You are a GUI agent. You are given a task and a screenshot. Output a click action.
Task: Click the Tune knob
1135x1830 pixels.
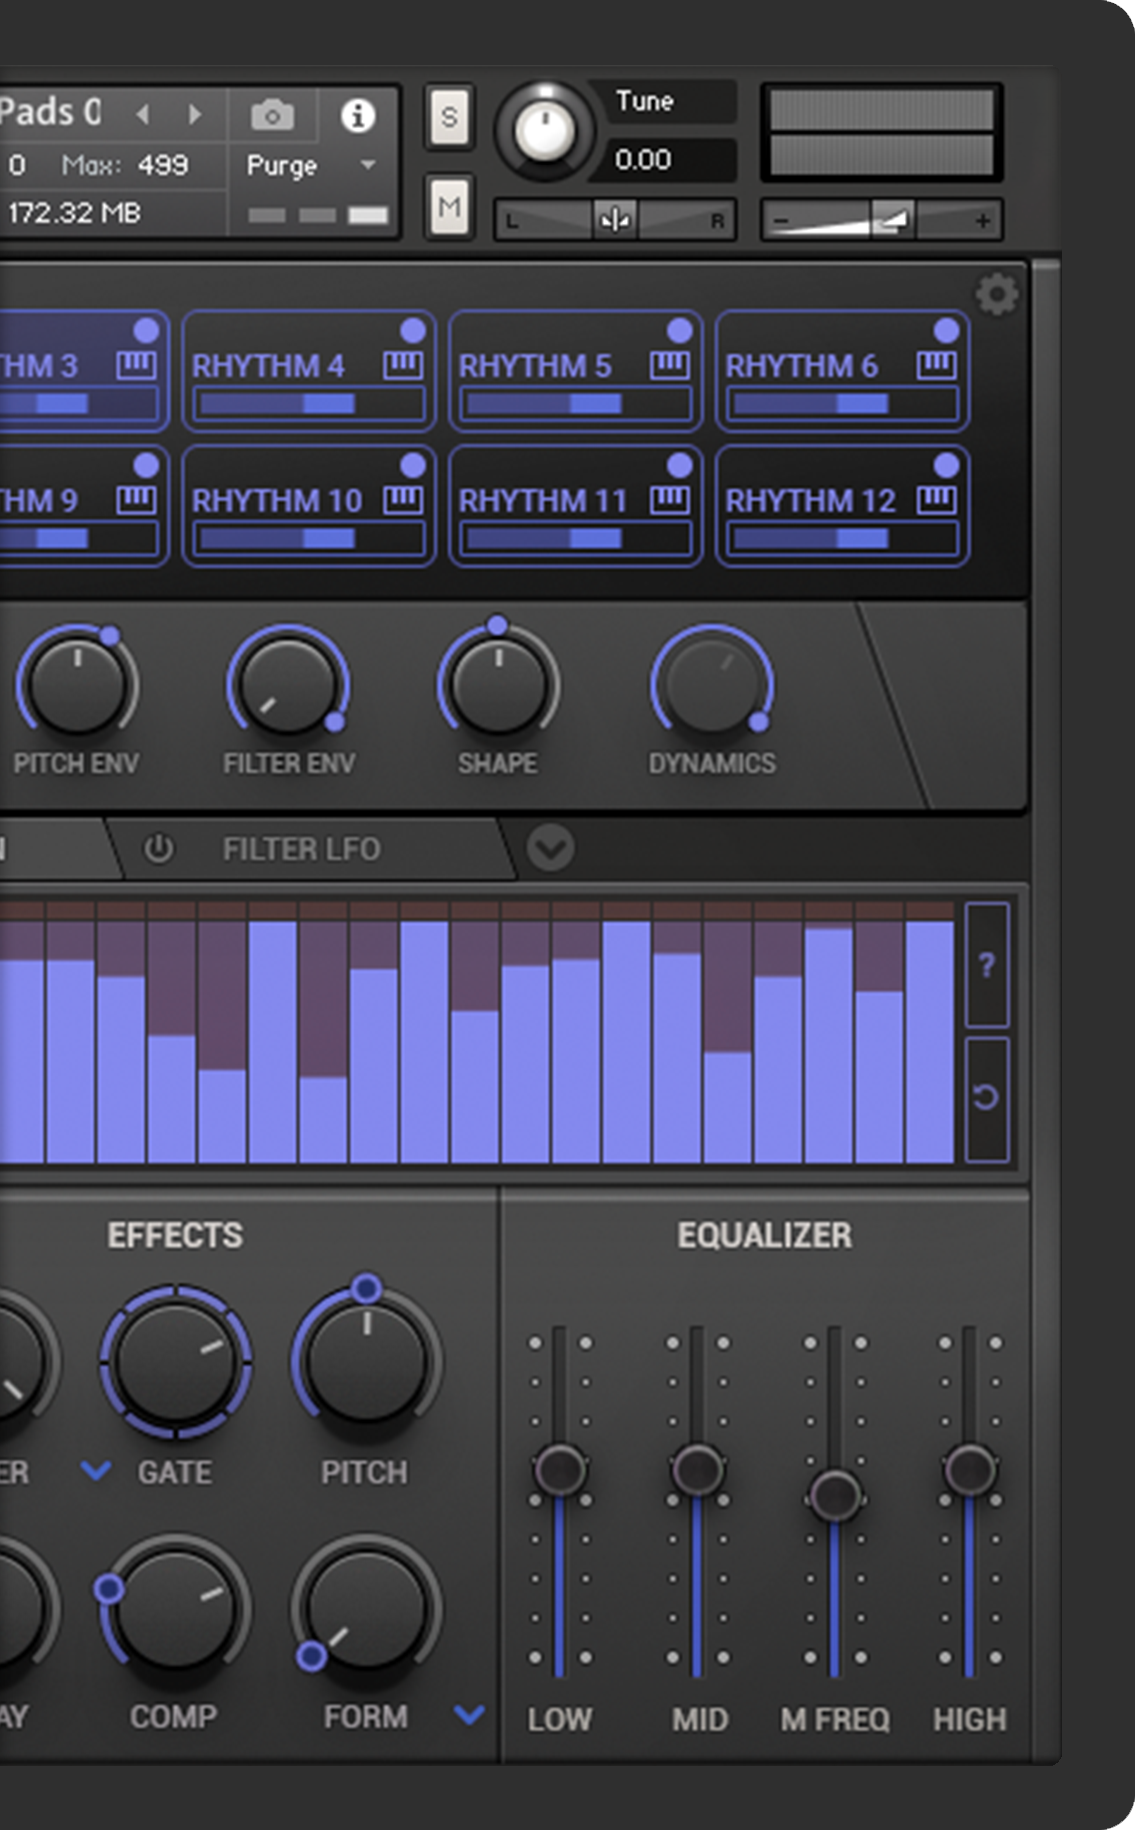(x=543, y=130)
